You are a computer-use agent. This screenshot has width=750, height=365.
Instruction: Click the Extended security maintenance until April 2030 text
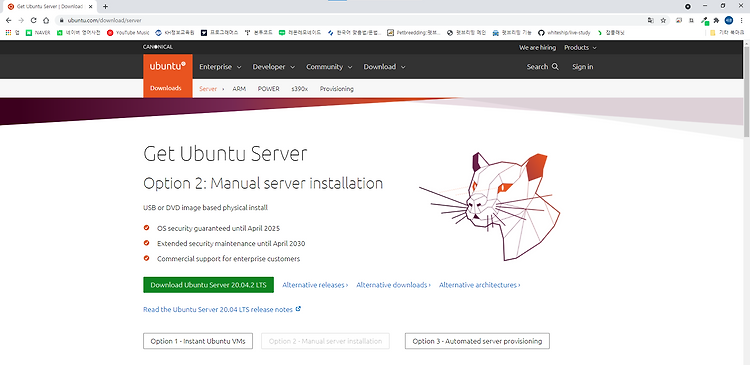231,243
